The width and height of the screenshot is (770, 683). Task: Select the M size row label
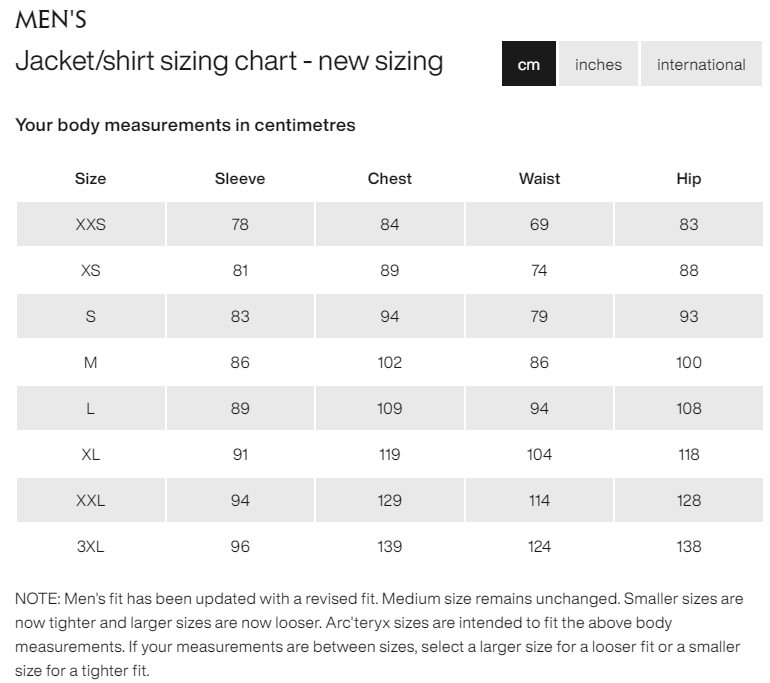pos(90,363)
